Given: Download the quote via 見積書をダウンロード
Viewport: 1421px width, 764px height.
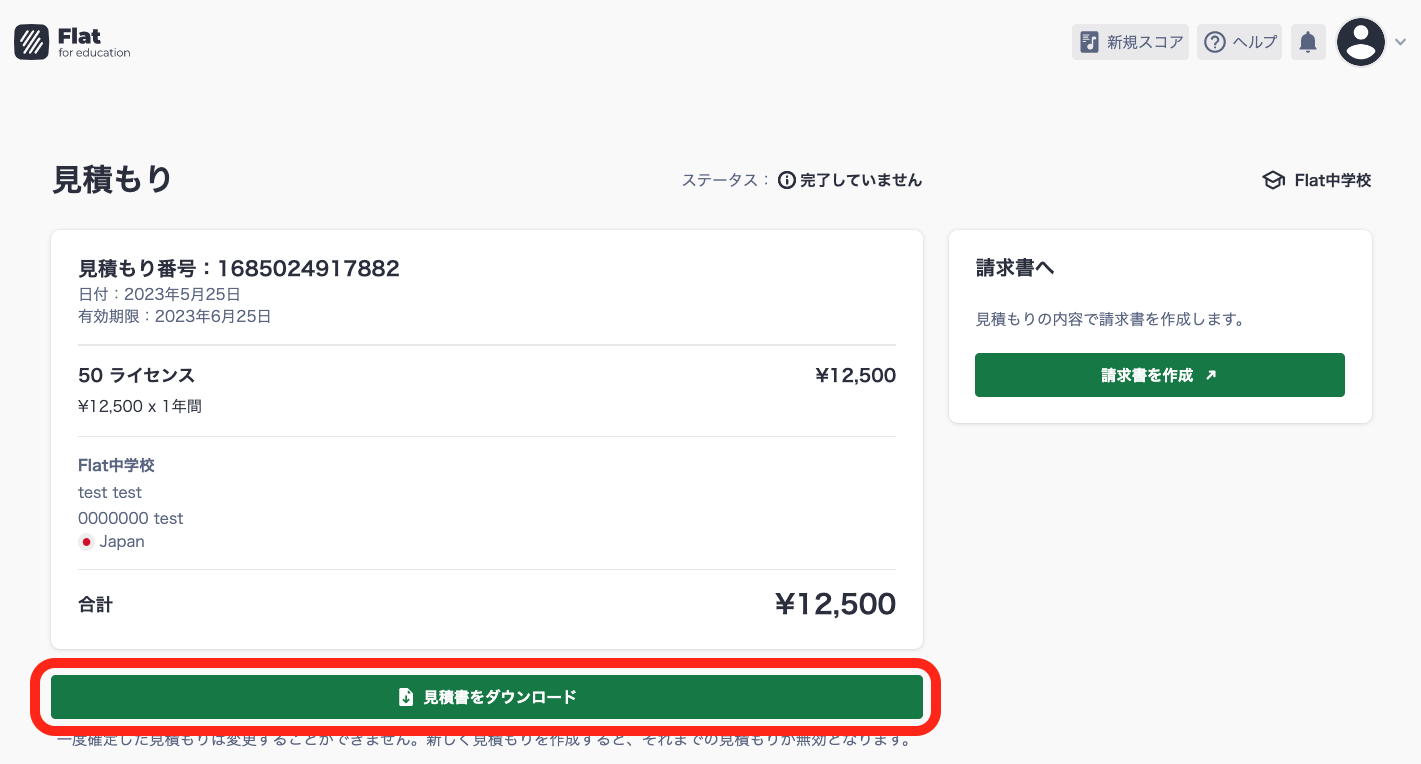Looking at the screenshot, I should [486, 696].
